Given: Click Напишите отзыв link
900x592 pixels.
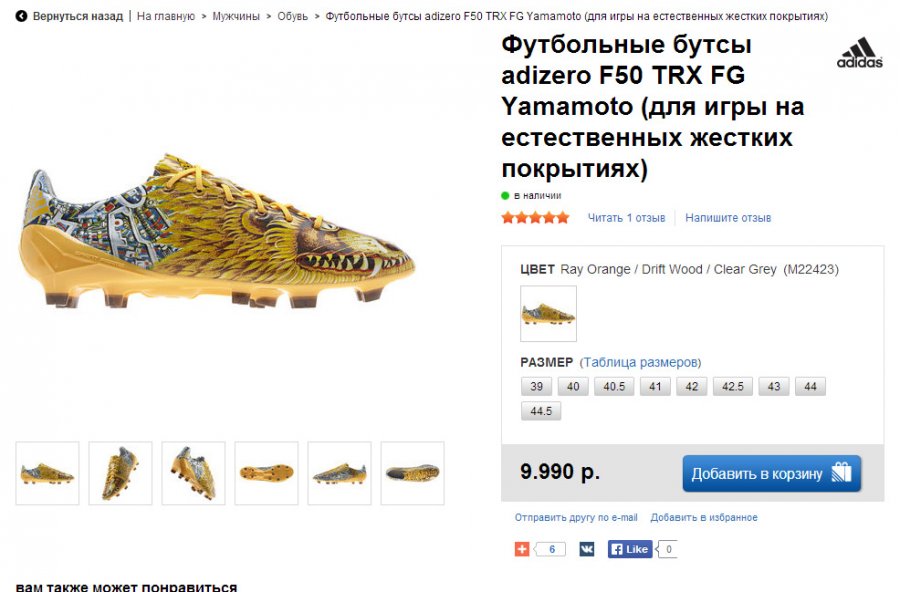Looking at the screenshot, I should (728, 218).
